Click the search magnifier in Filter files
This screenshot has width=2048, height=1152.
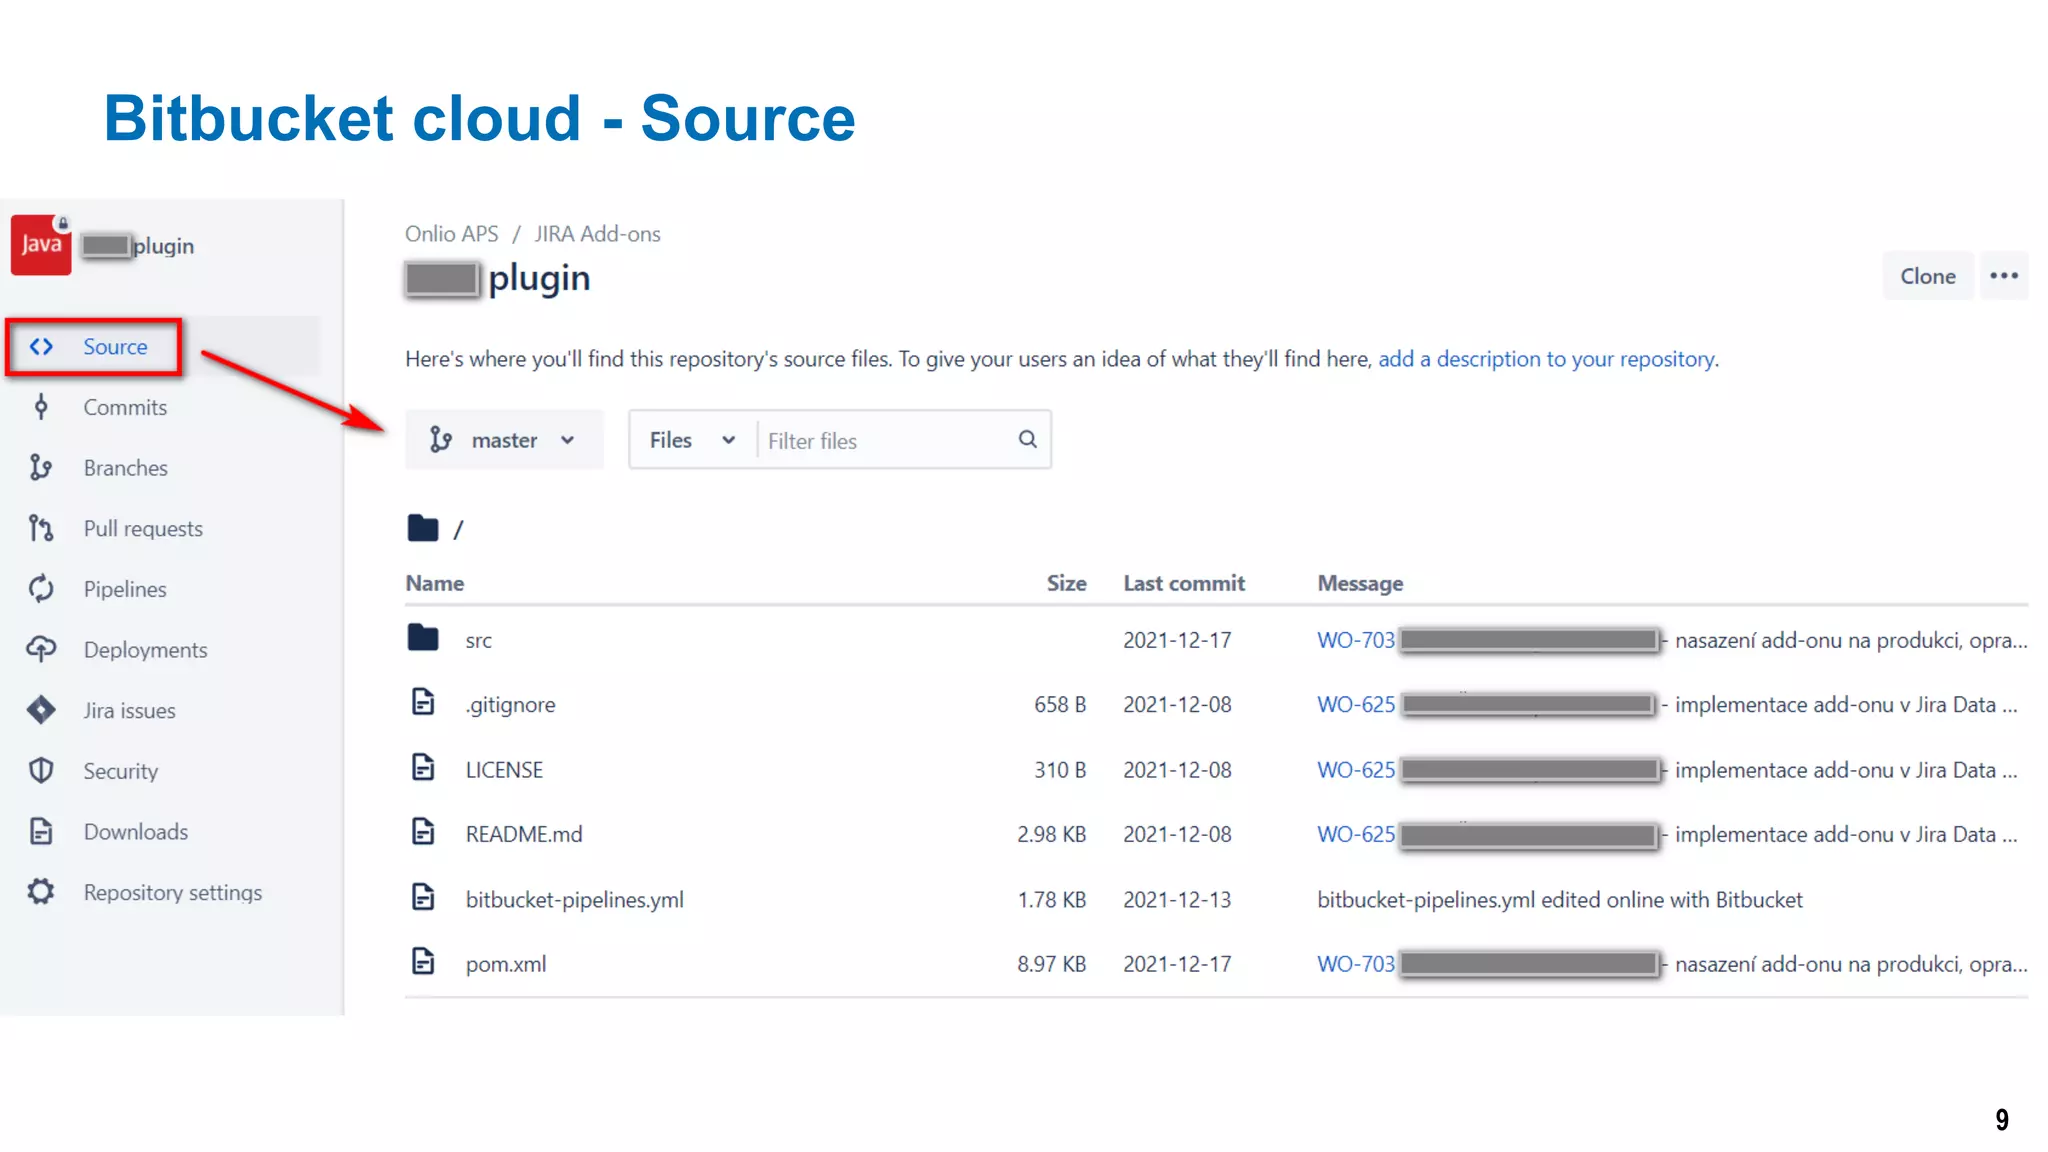(x=1027, y=439)
